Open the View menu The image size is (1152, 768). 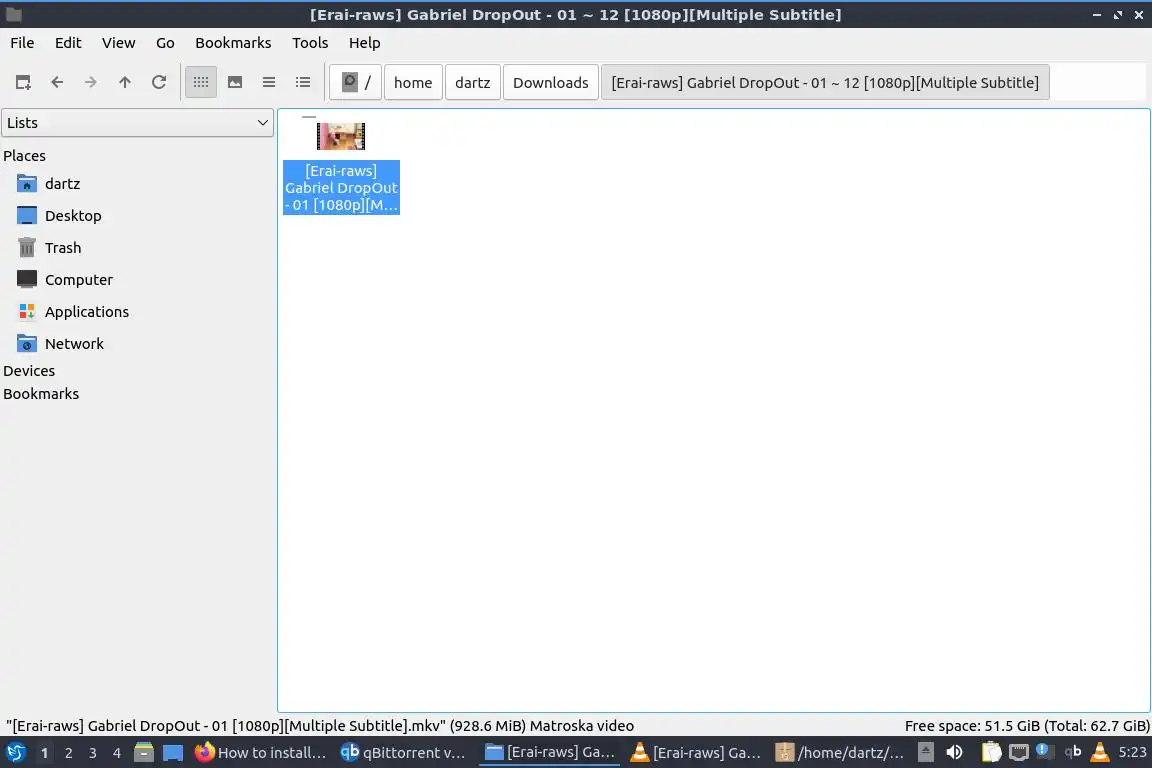pos(118,43)
